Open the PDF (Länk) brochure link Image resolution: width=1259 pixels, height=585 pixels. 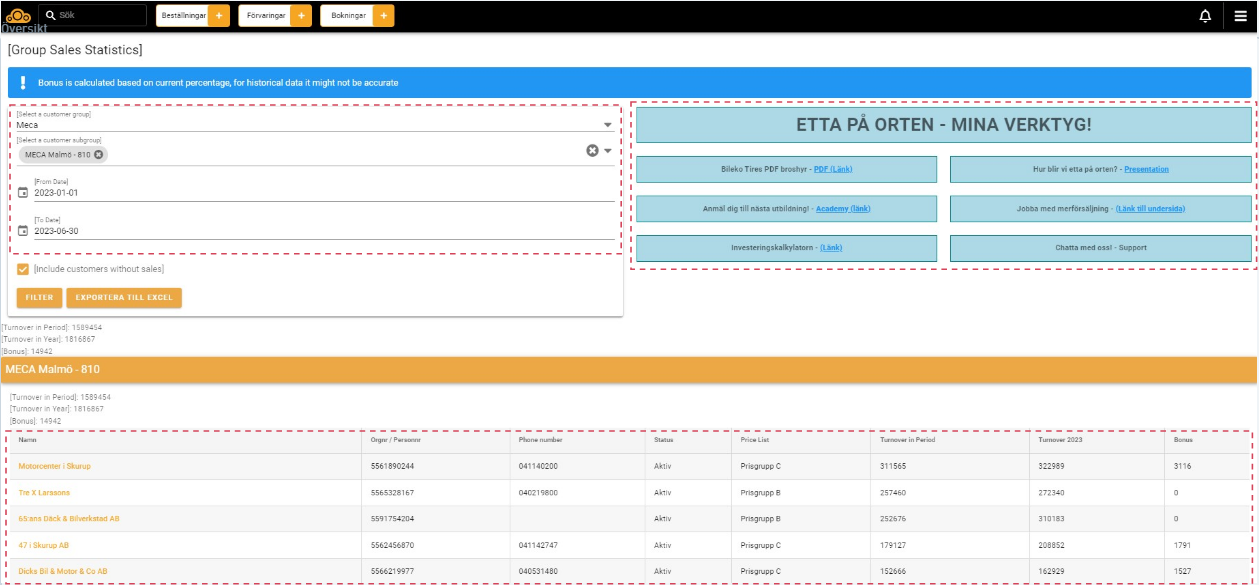pos(833,169)
